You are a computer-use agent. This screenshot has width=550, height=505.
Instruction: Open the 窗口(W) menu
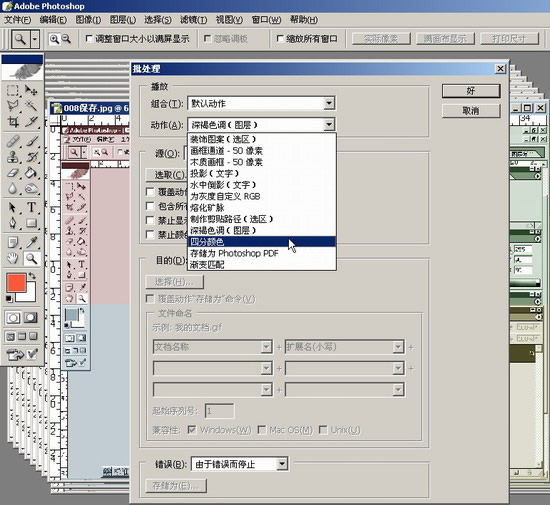[x=266, y=20]
